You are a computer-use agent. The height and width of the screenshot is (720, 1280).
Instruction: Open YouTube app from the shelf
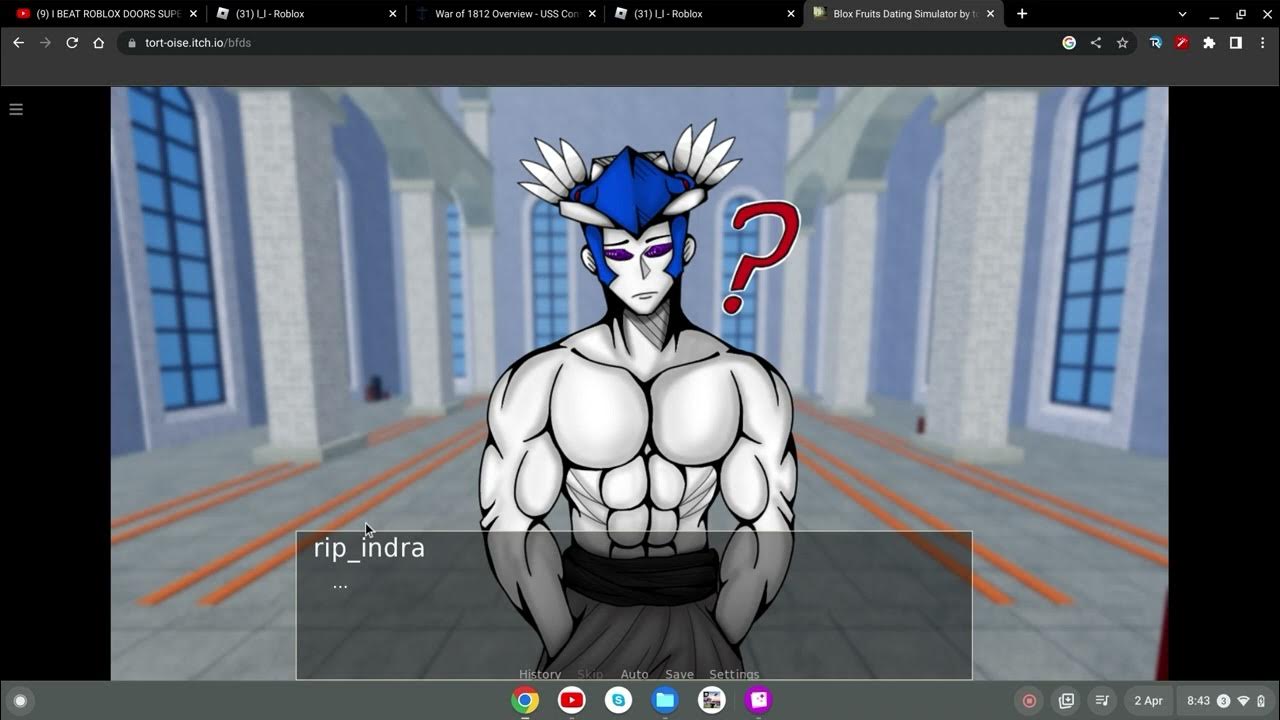pos(572,701)
